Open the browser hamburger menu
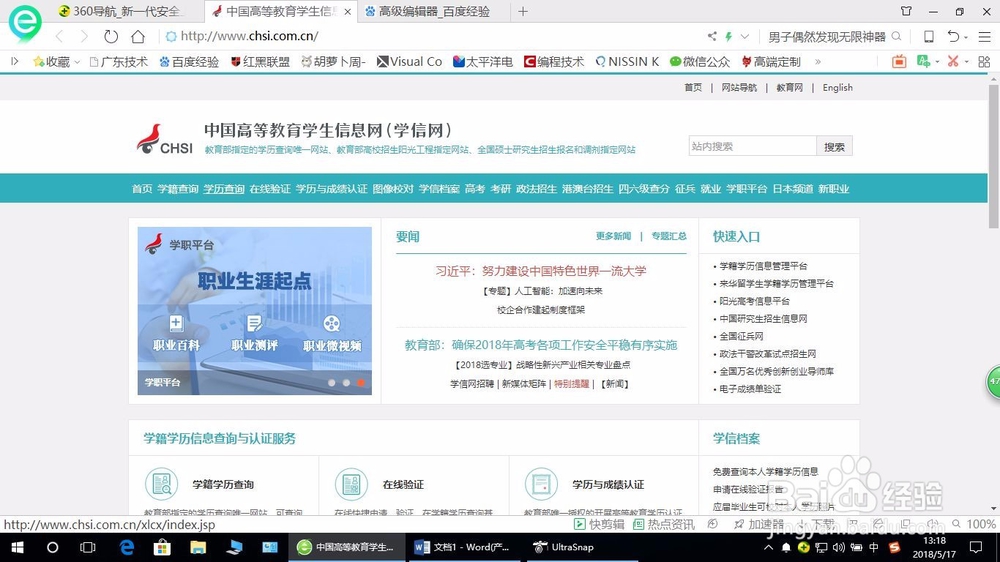The width and height of the screenshot is (1000, 562). [x=985, y=37]
